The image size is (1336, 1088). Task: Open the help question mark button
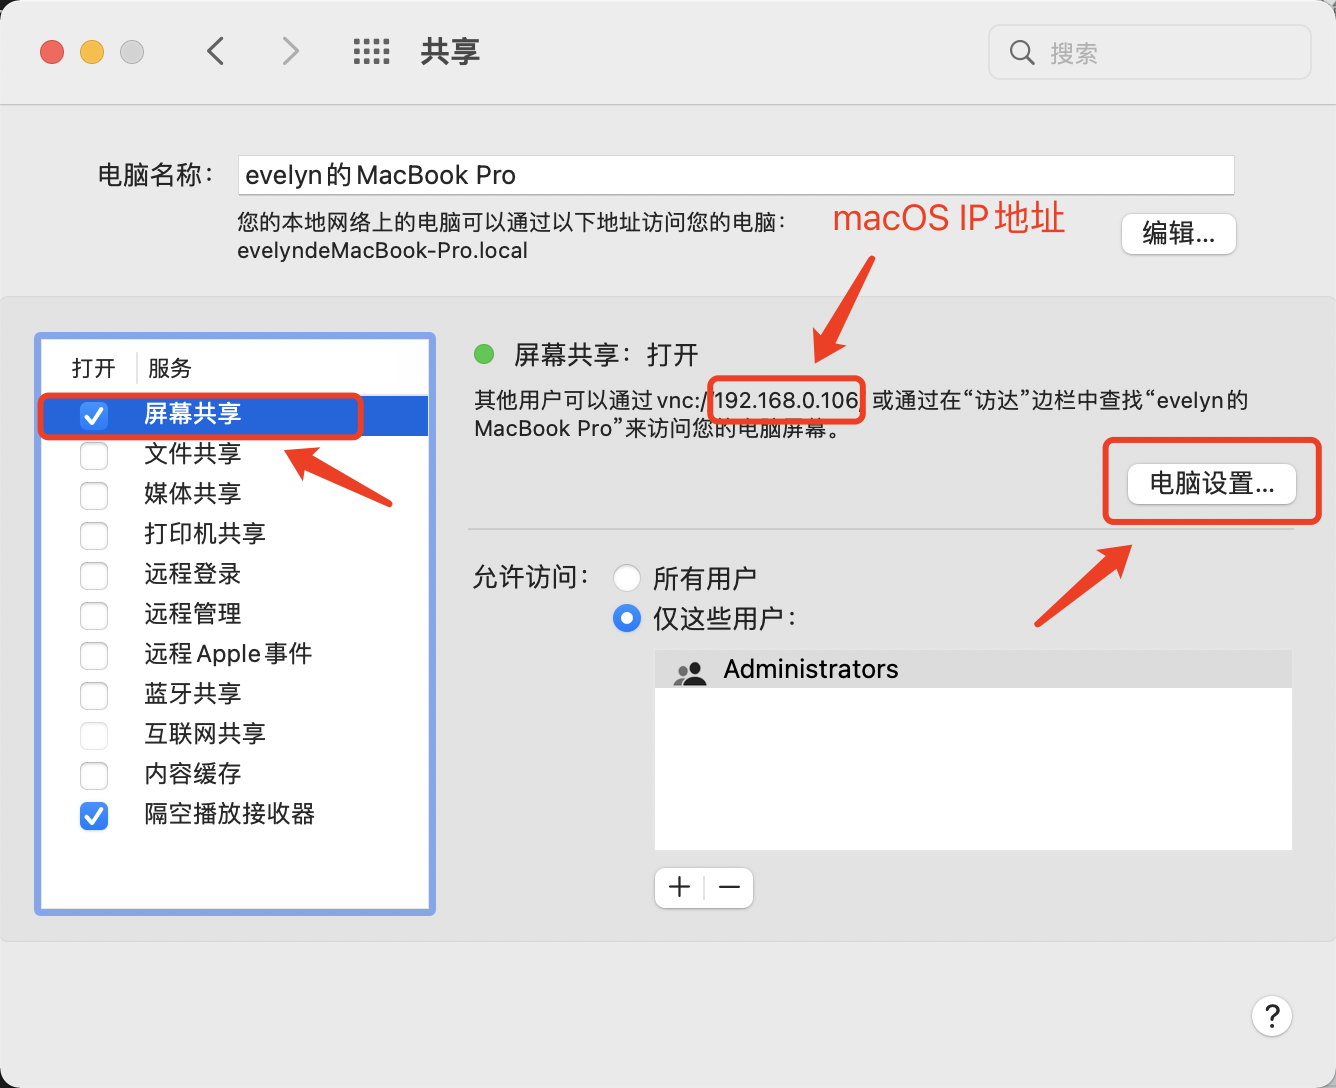(x=1272, y=1016)
